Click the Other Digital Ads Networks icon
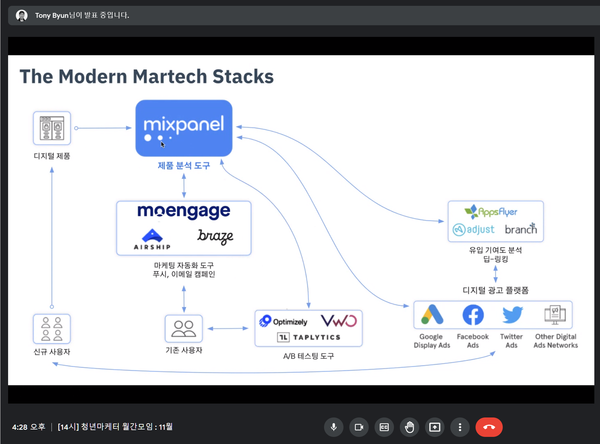 [x=555, y=315]
